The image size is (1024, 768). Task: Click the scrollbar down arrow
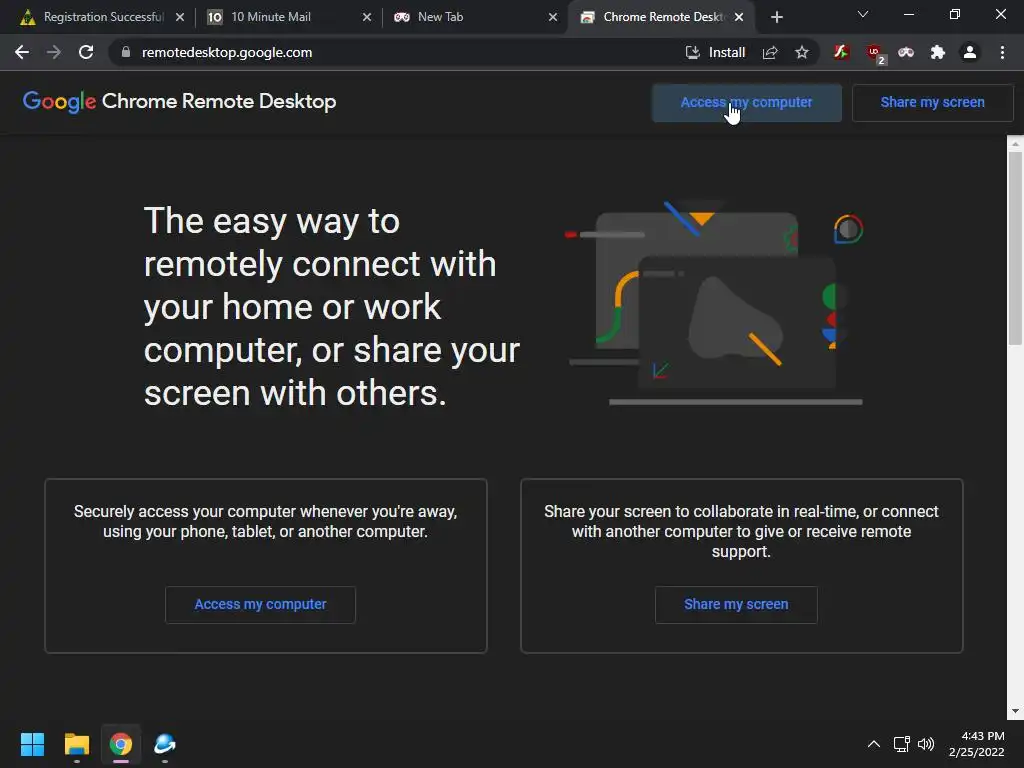[x=1015, y=711]
